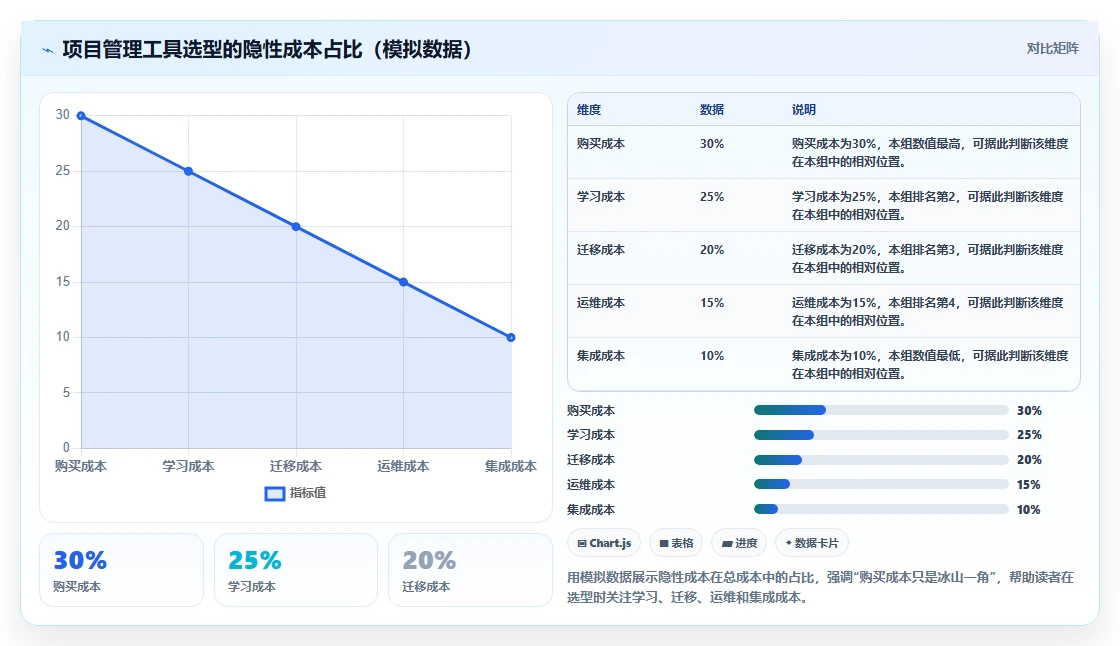This screenshot has height=646, width=1120.
Task: Toggle the 指标值 legend swatch
Action: click(275, 493)
